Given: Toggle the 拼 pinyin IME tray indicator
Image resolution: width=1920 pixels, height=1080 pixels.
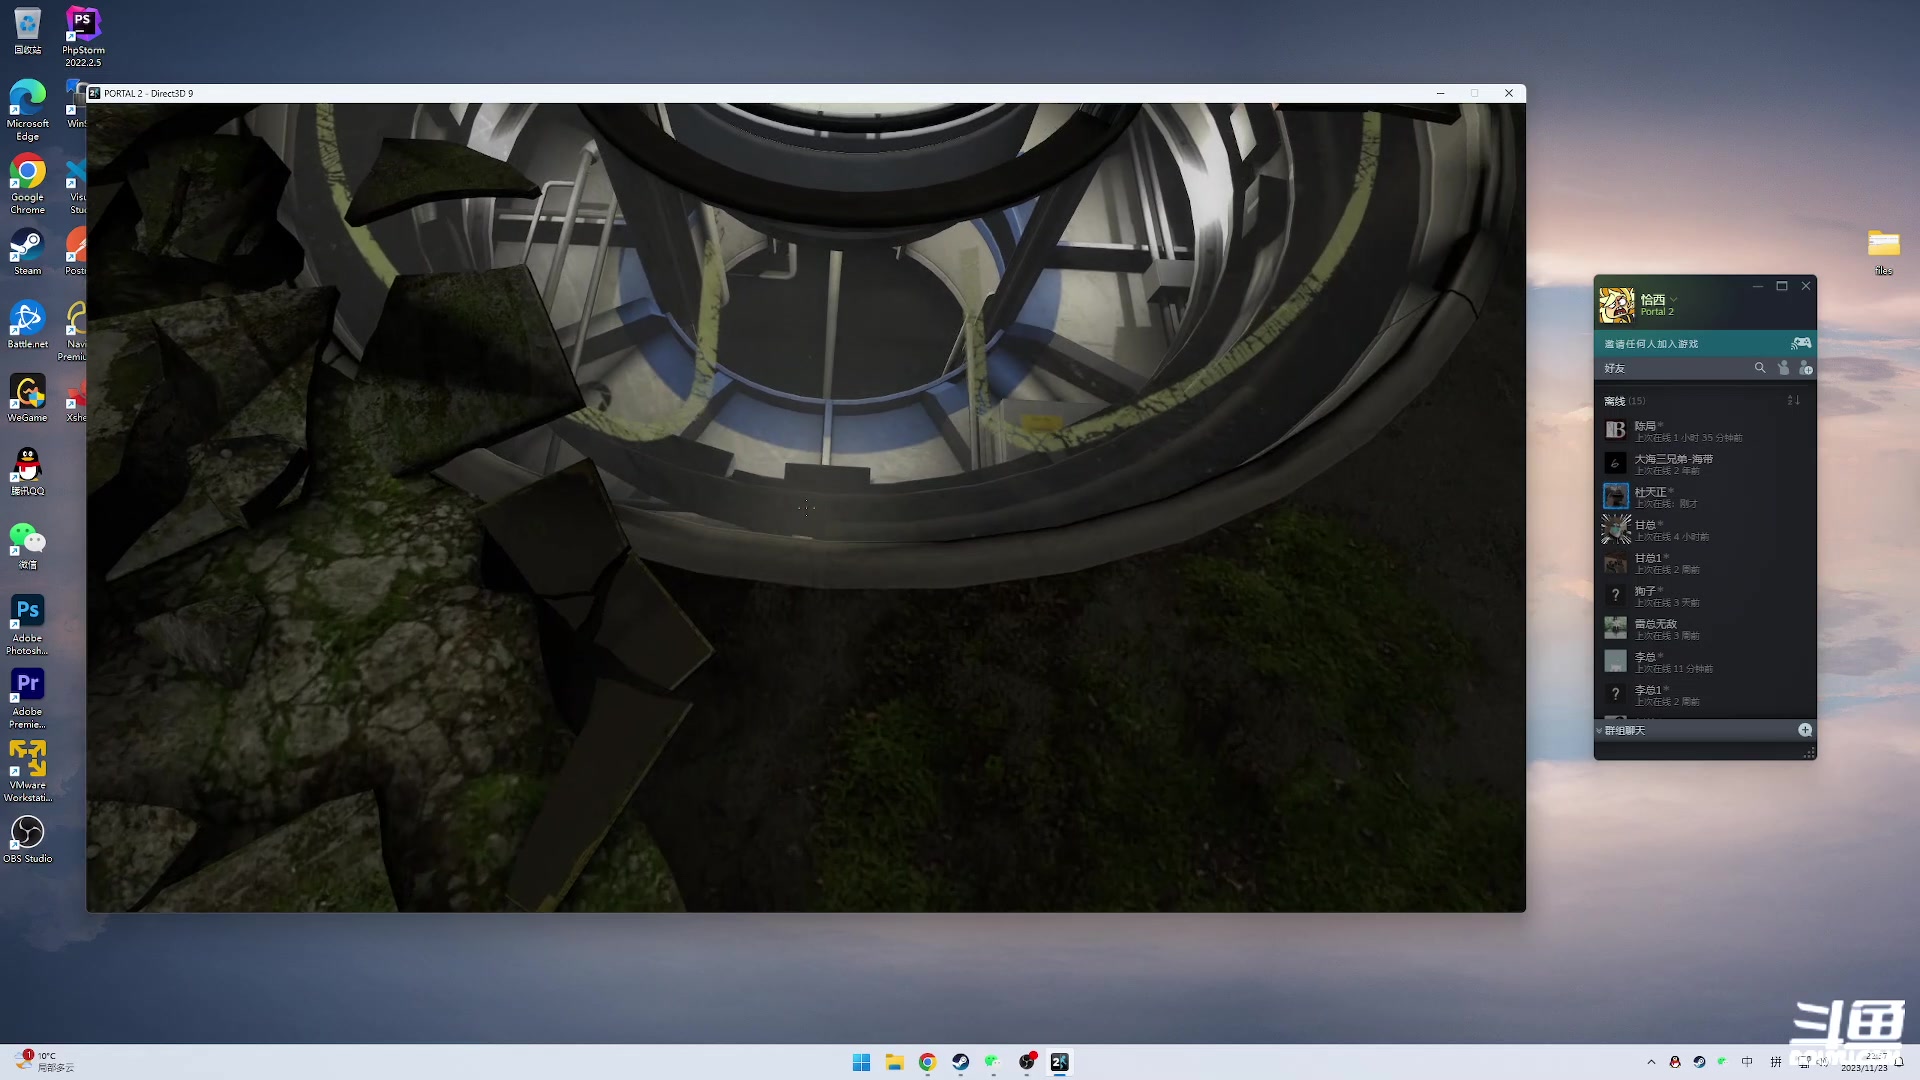Looking at the screenshot, I should (x=1775, y=1062).
